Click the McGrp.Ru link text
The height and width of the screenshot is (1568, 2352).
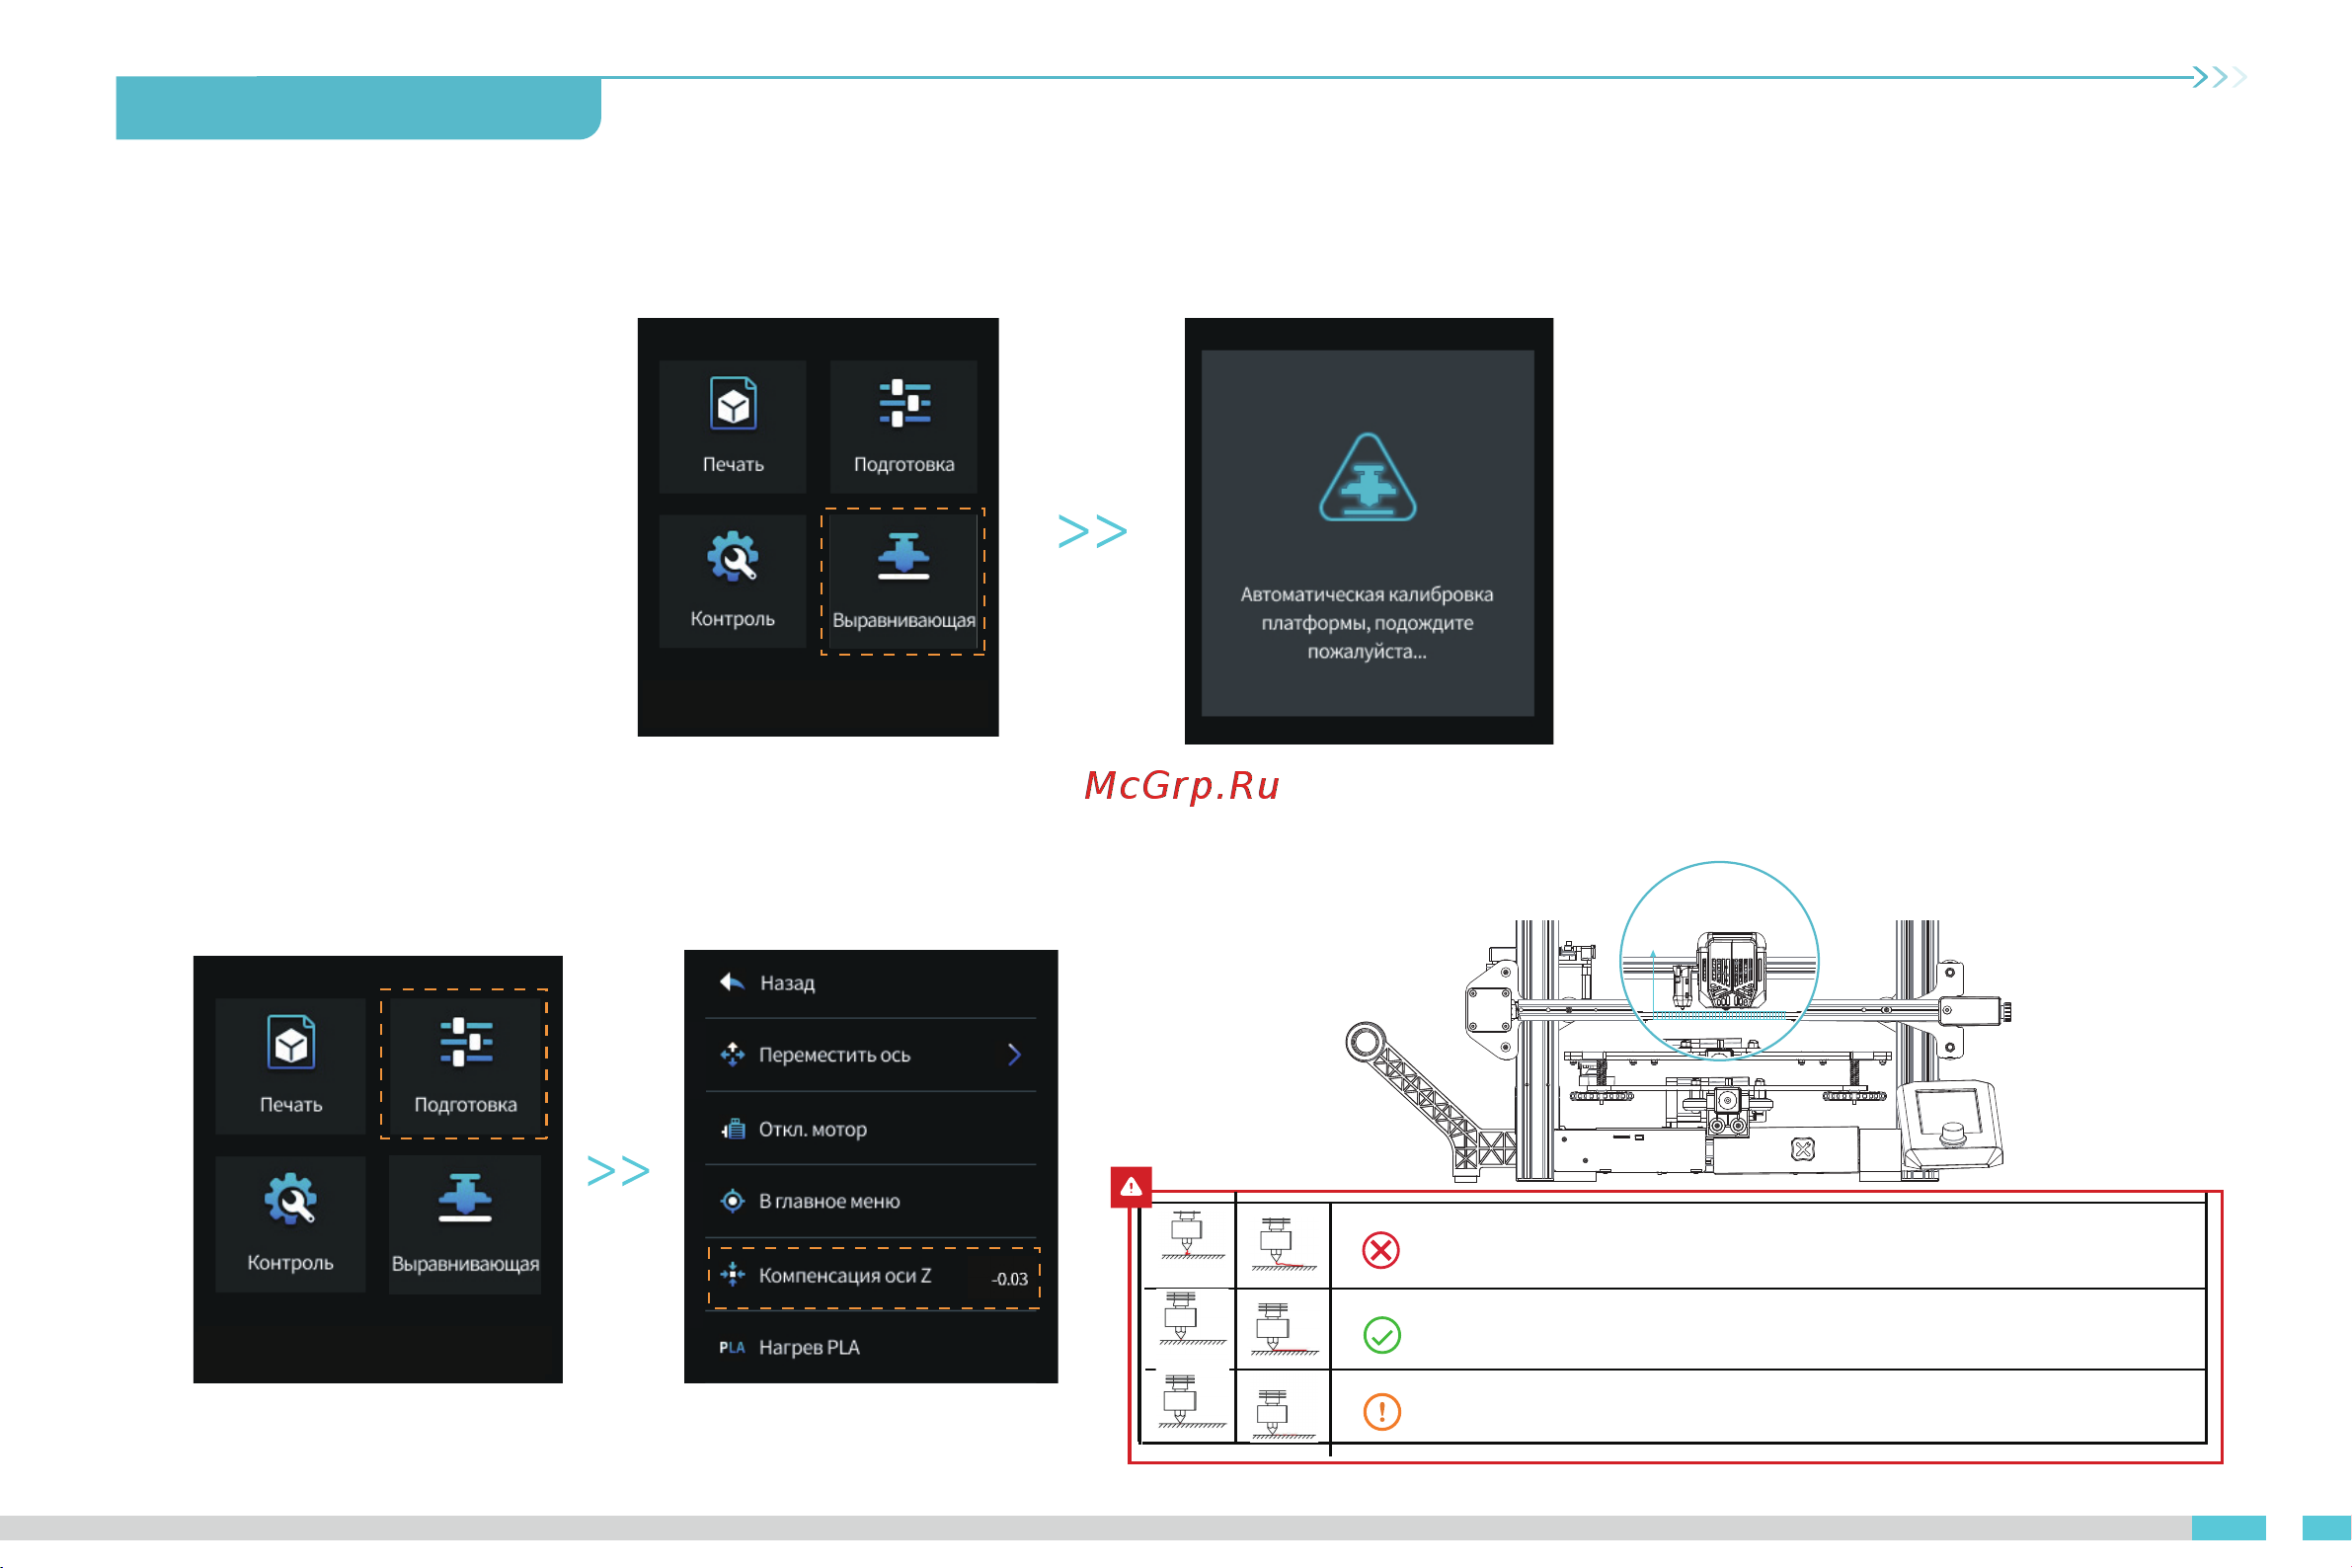pyautogui.click(x=1181, y=786)
